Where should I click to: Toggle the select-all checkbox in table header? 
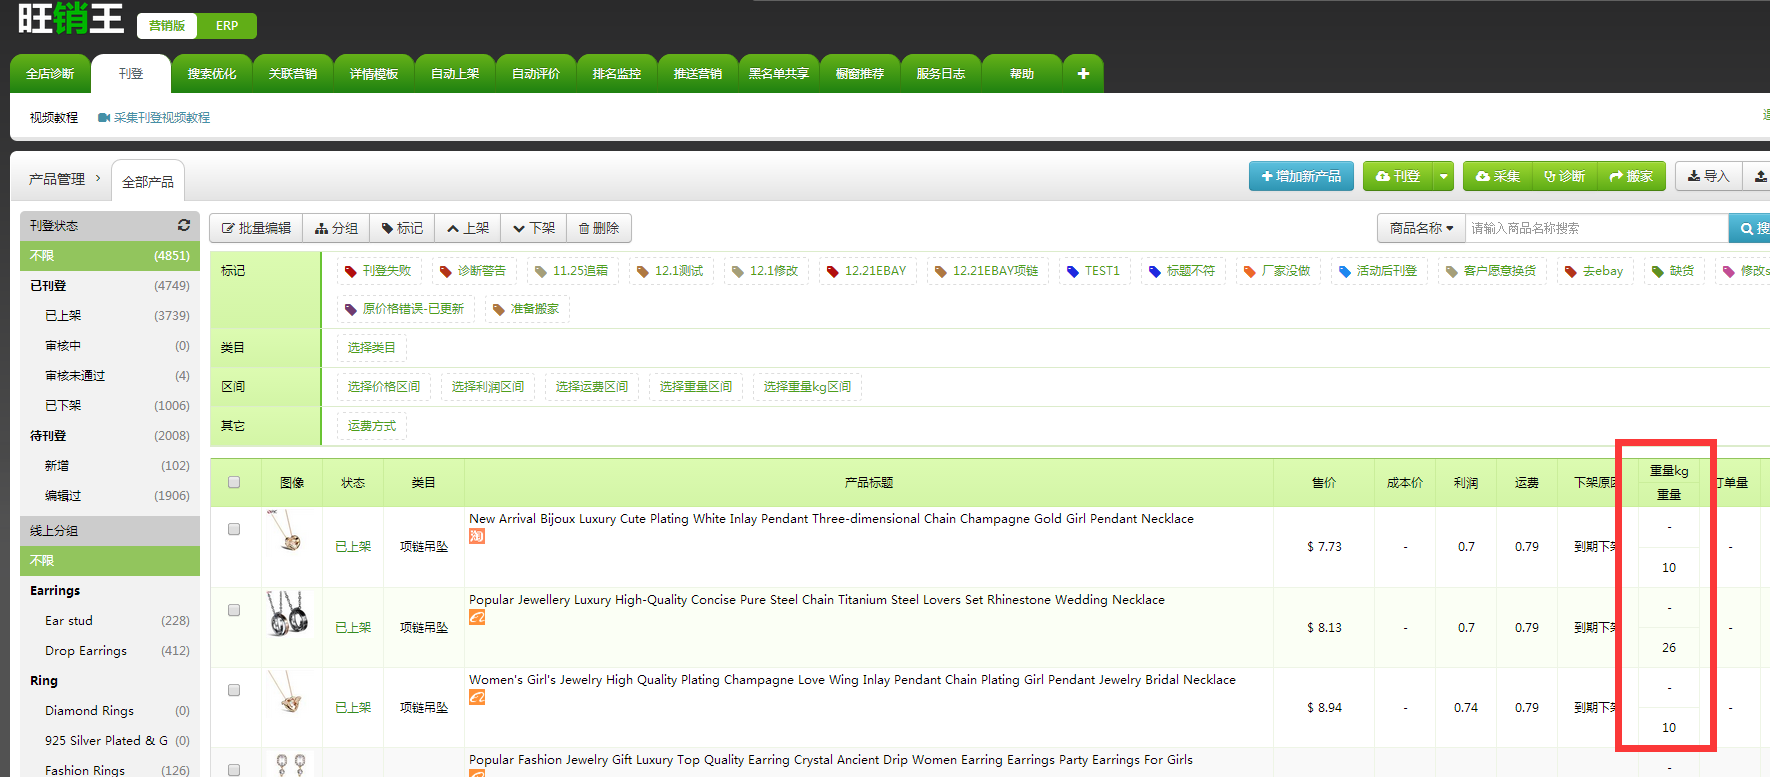(234, 482)
